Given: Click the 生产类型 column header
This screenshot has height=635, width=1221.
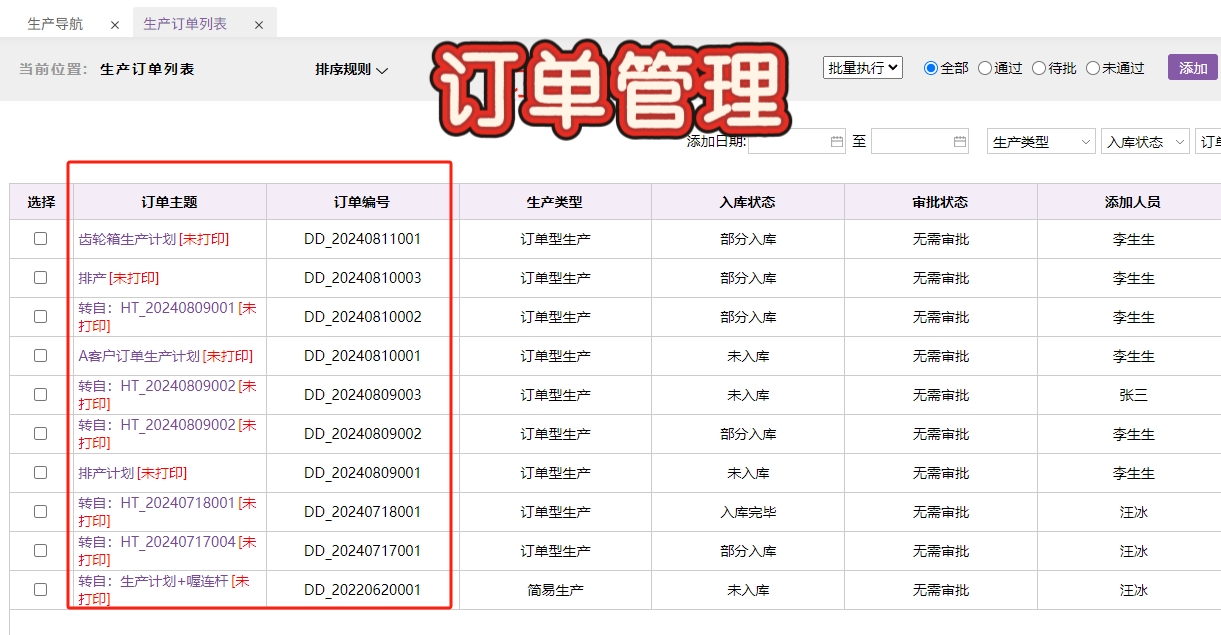Looking at the screenshot, I should [x=555, y=202].
